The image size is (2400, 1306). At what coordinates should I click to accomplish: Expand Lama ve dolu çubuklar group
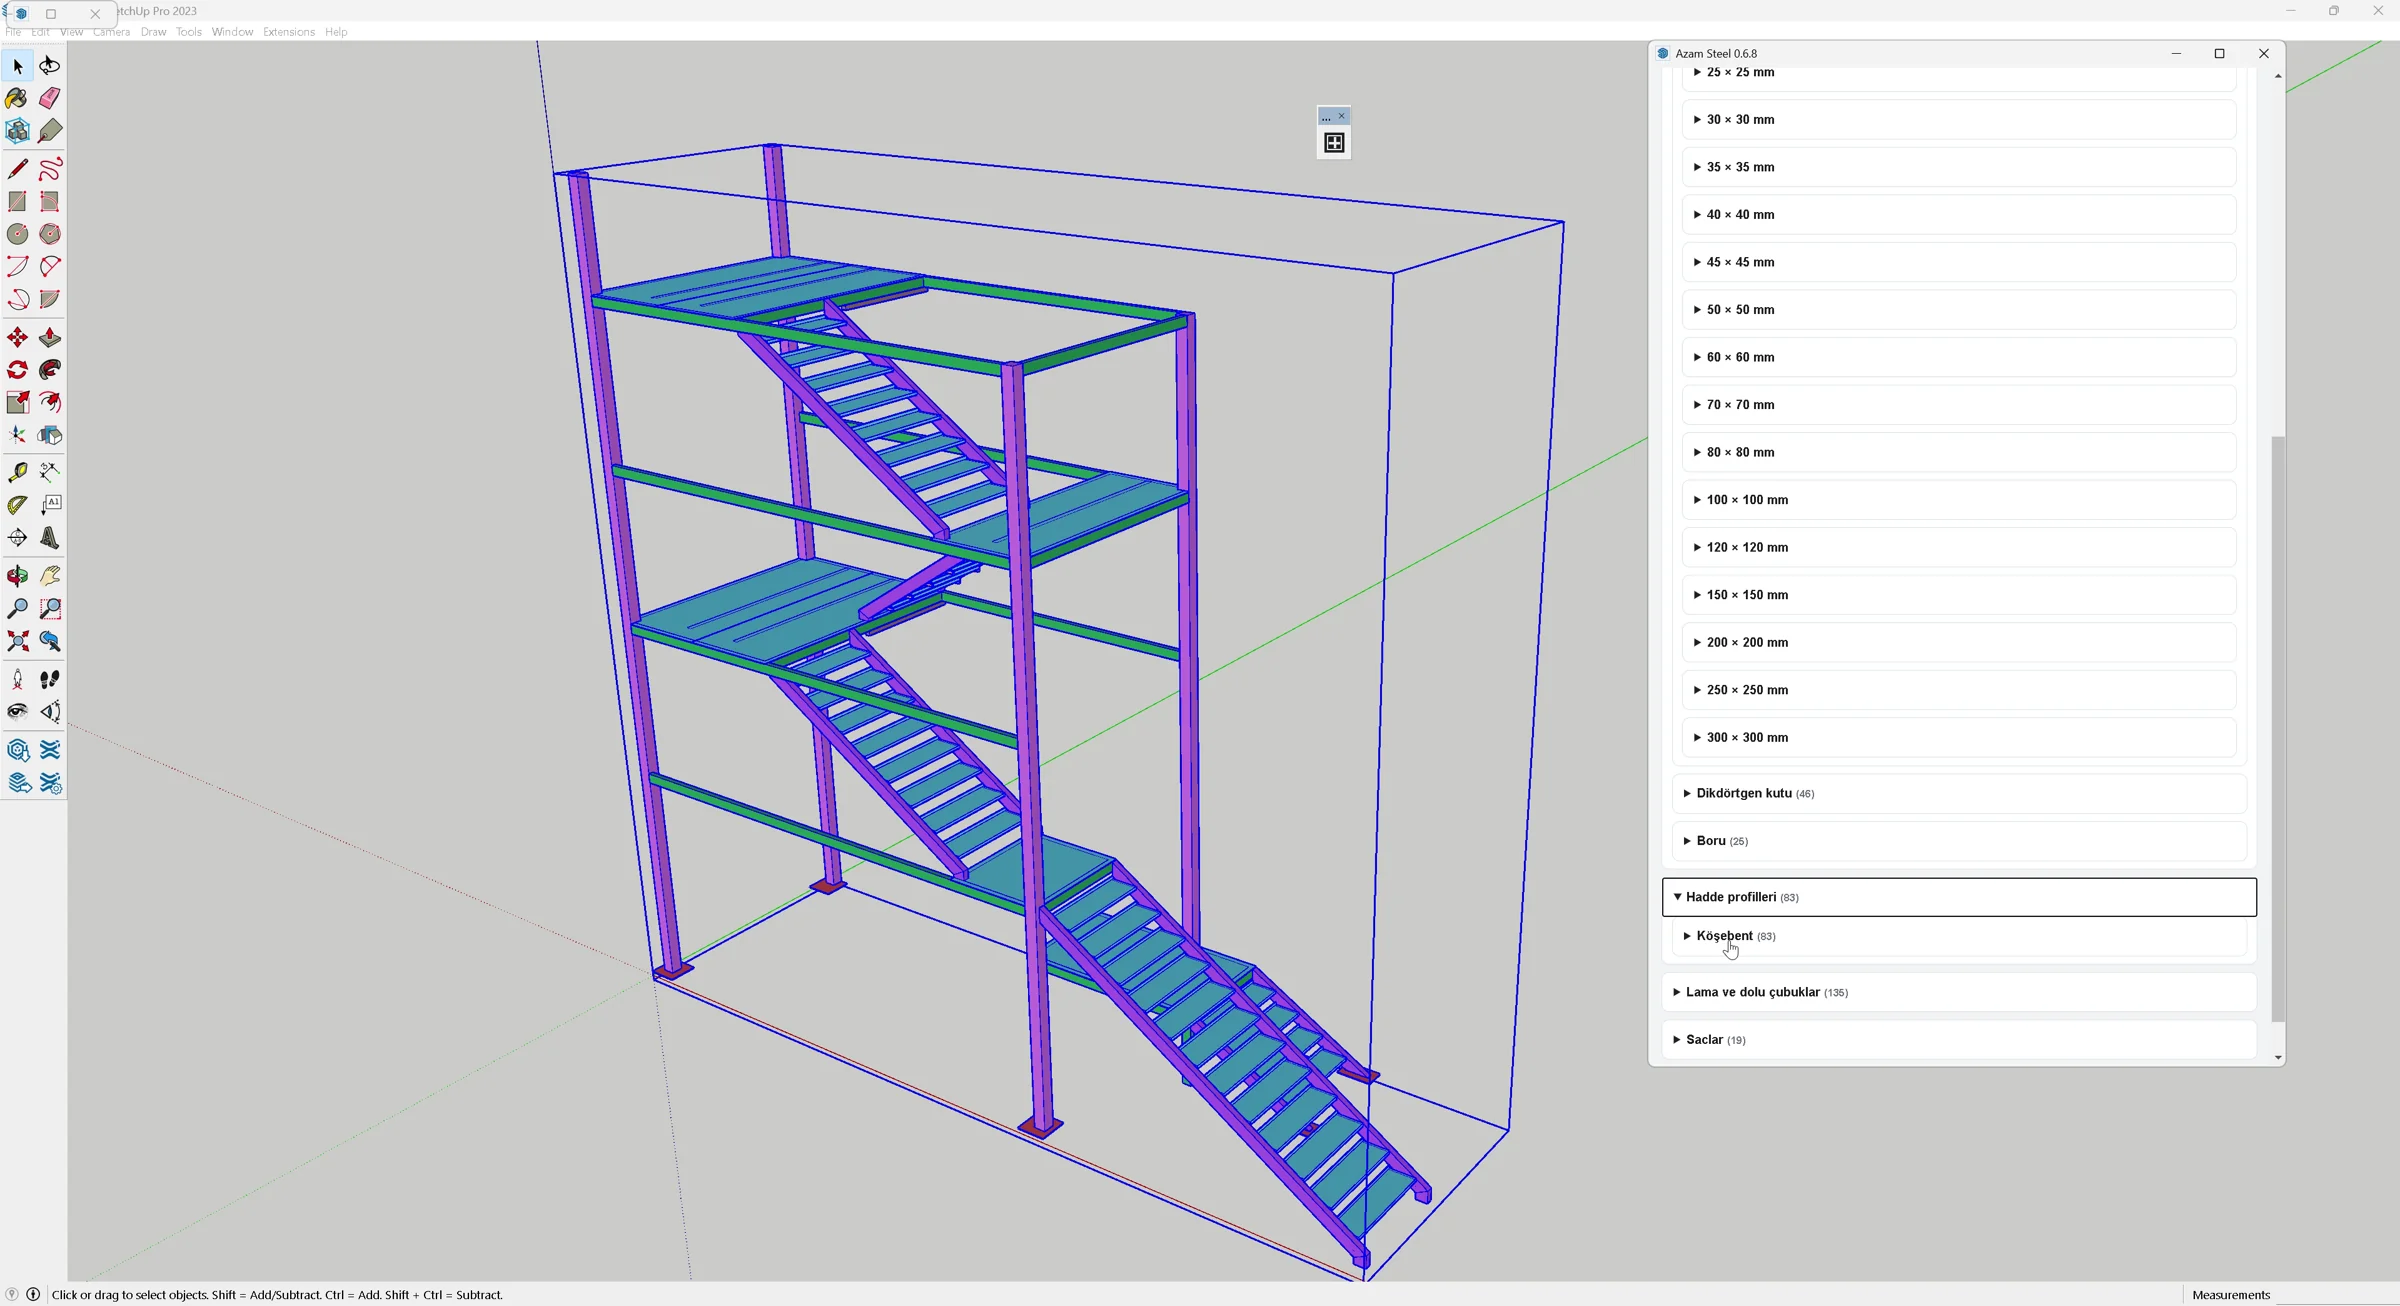[1958, 992]
